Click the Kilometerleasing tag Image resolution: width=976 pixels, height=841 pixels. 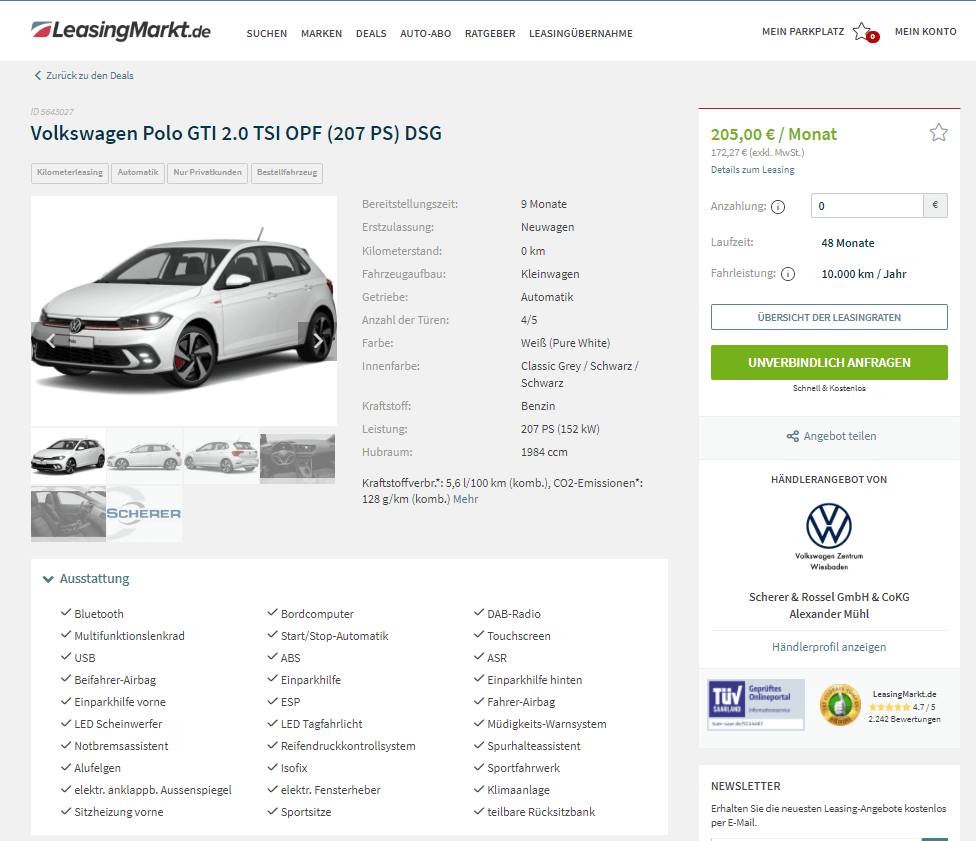click(70, 172)
